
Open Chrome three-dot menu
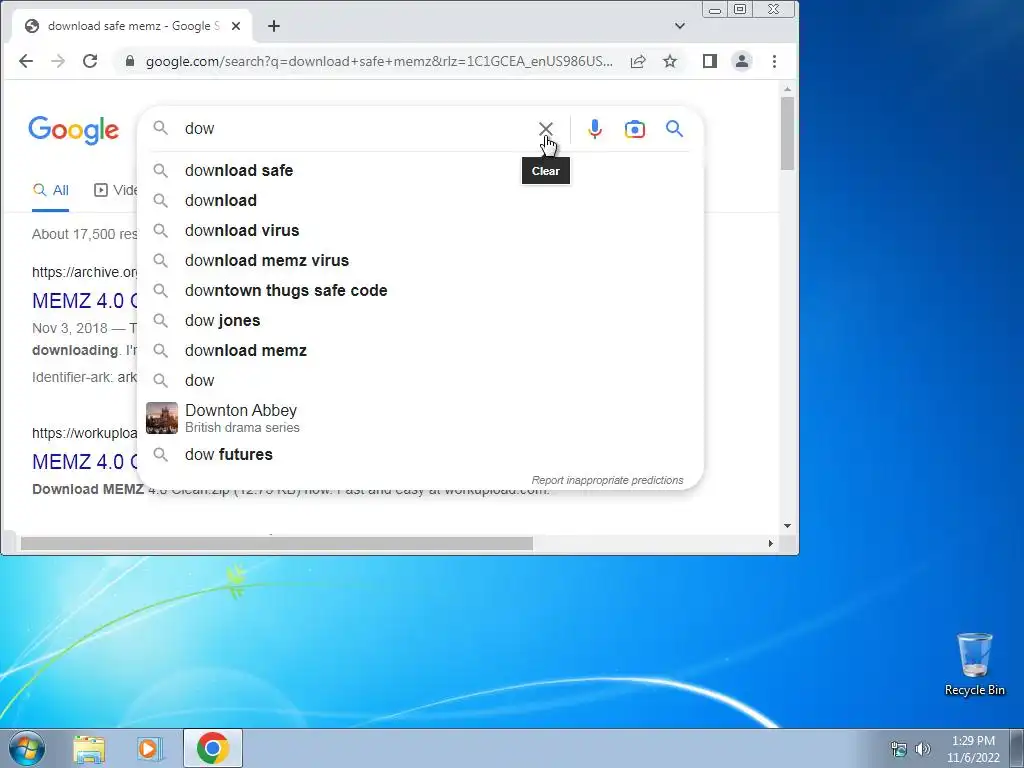[775, 61]
